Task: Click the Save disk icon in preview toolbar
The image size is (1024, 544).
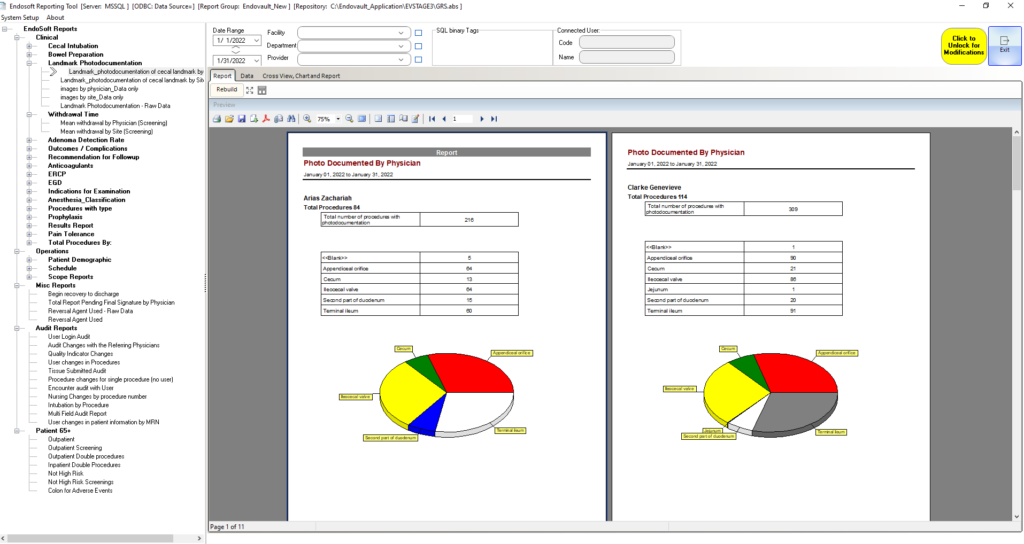Action: (242, 119)
